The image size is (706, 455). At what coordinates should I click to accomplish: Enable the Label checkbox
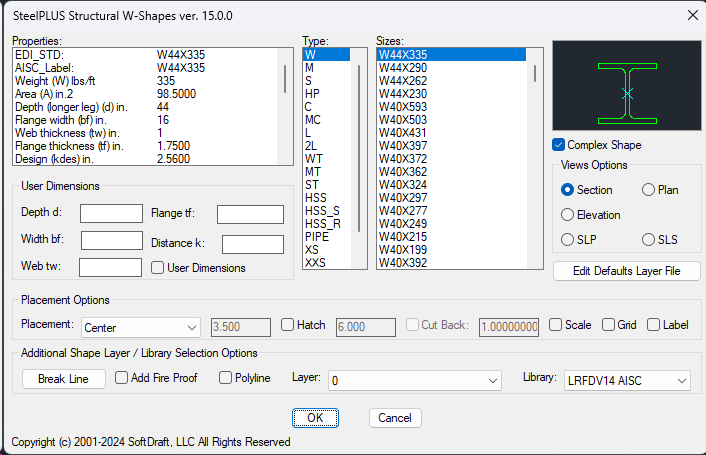pos(653,324)
